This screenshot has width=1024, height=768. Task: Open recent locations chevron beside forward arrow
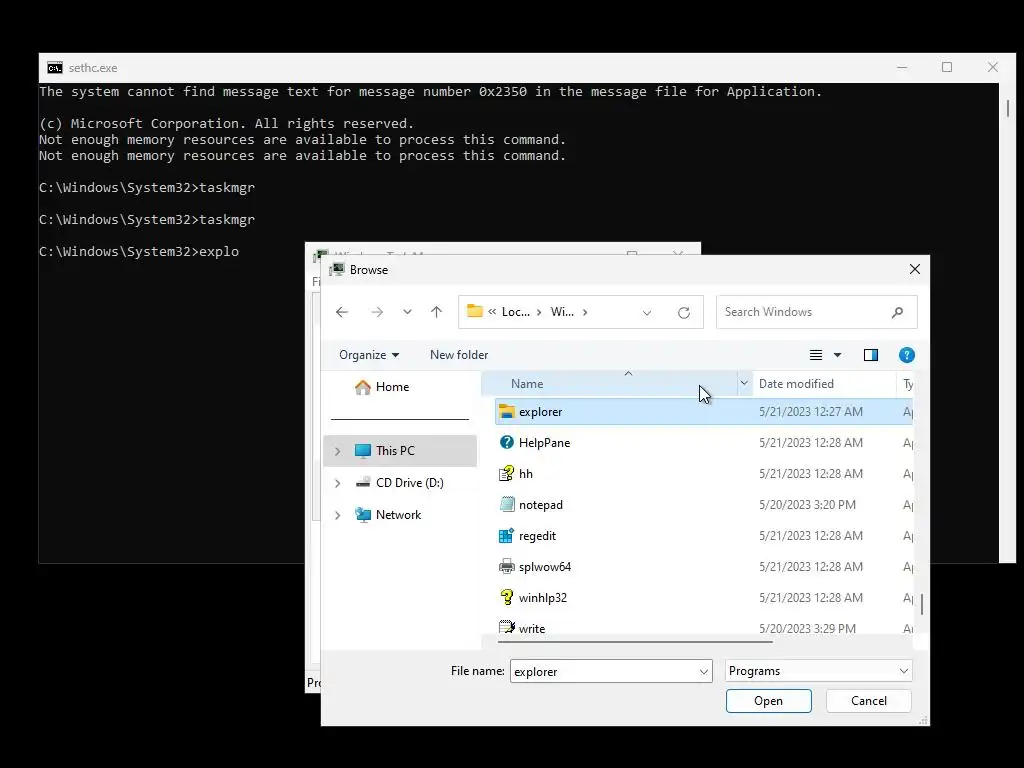pos(407,312)
